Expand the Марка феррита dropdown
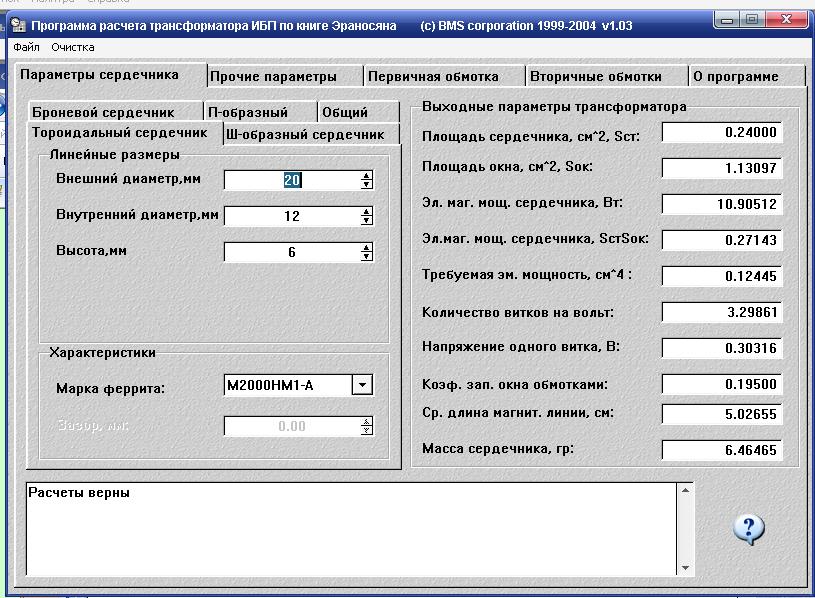 (363, 385)
